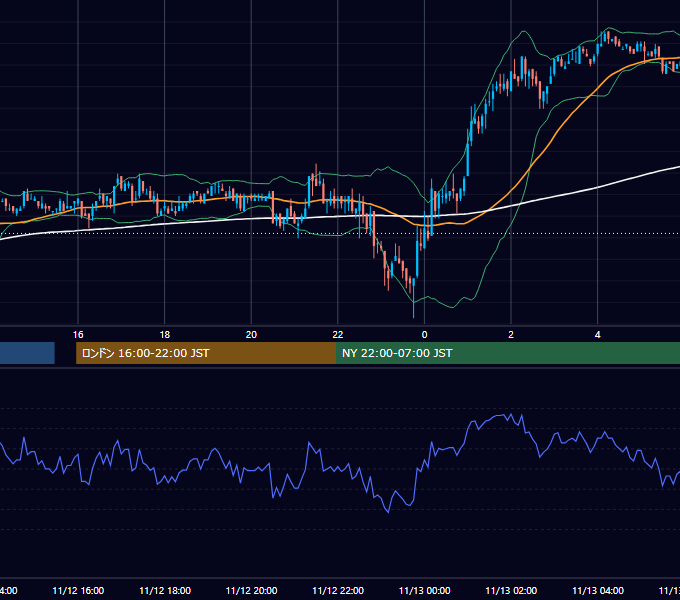
Task: Click the 11/12 20:00 date label
Action: [x=251, y=590]
